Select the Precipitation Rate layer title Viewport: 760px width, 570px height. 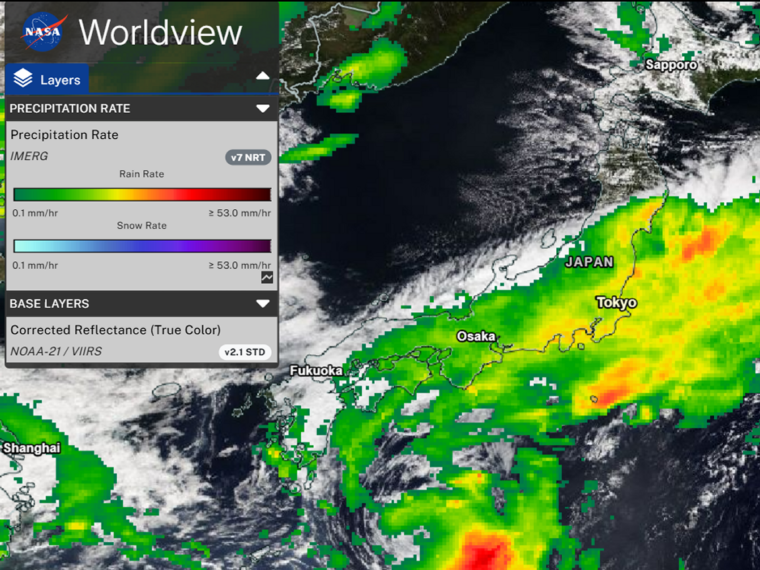64,135
